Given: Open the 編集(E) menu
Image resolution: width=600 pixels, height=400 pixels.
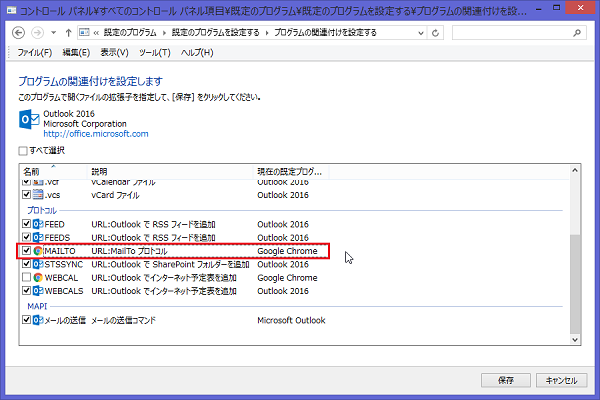Looking at the screenshot, I should tap(76, 52).
